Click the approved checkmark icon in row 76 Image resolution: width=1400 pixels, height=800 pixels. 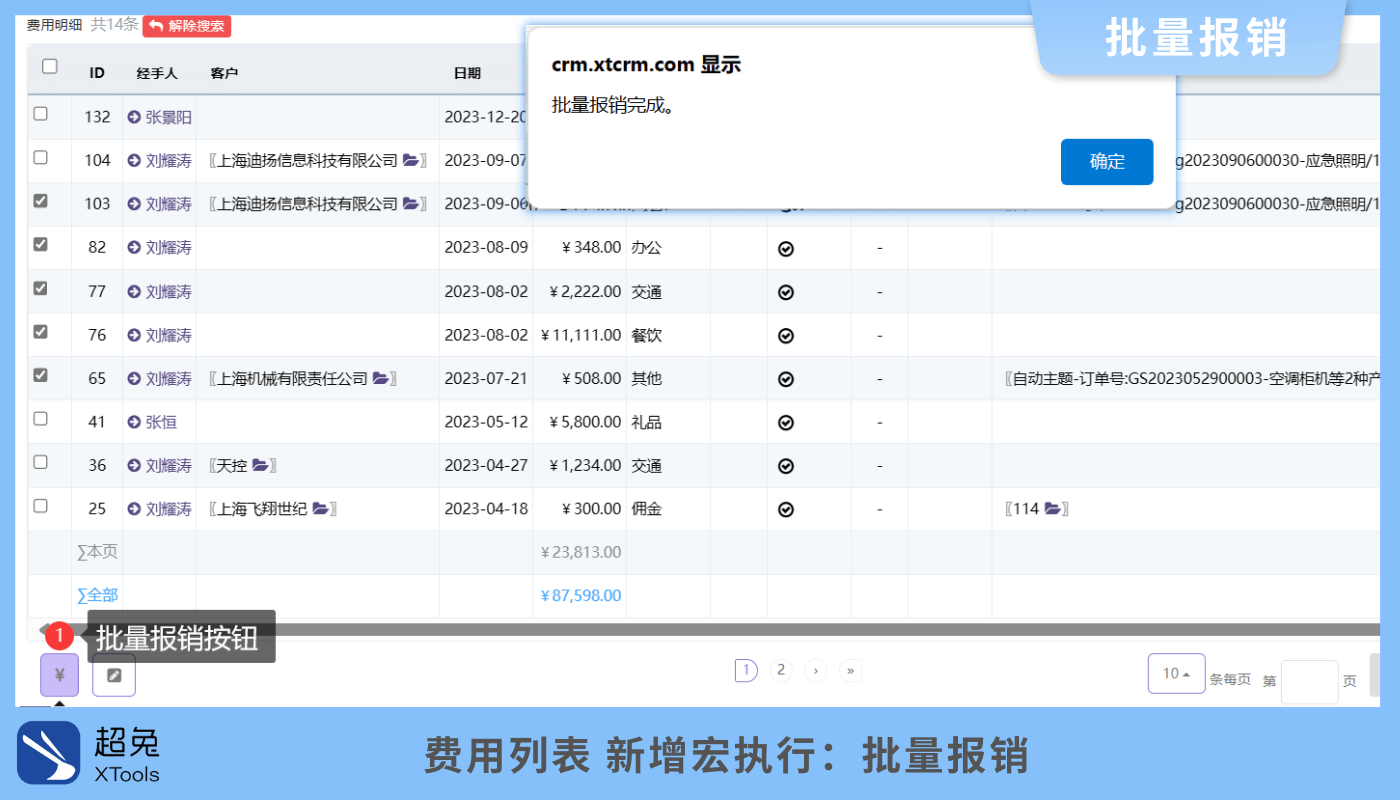786,335
